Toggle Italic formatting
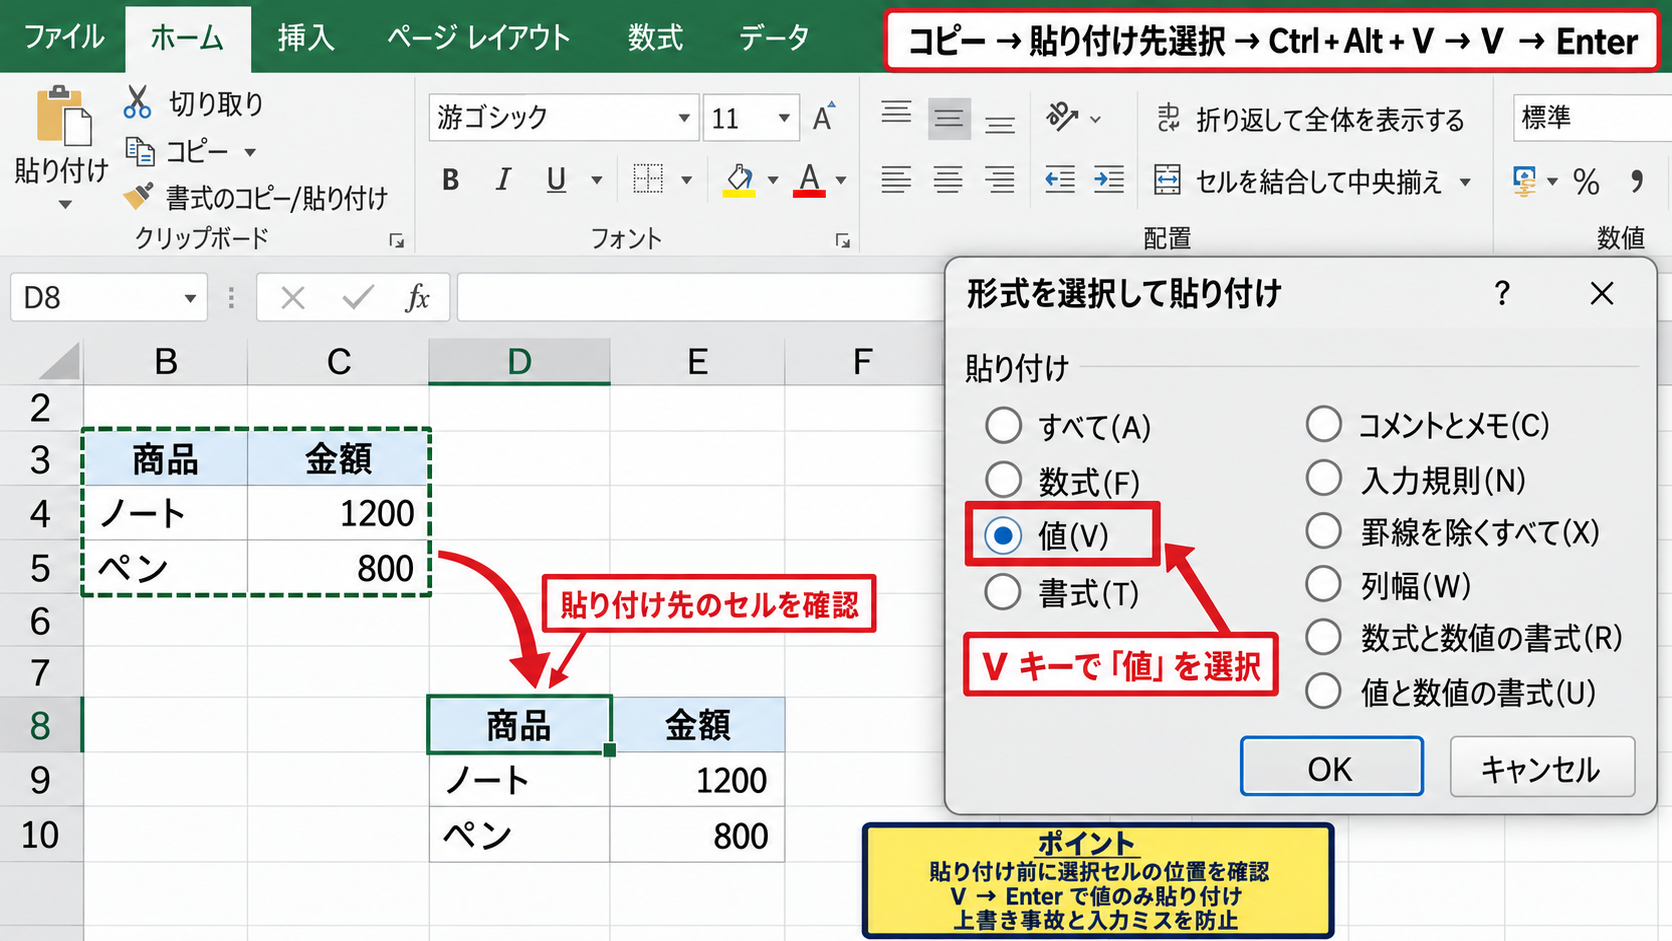Viewport: 1672px width, 941px height. 503,180
